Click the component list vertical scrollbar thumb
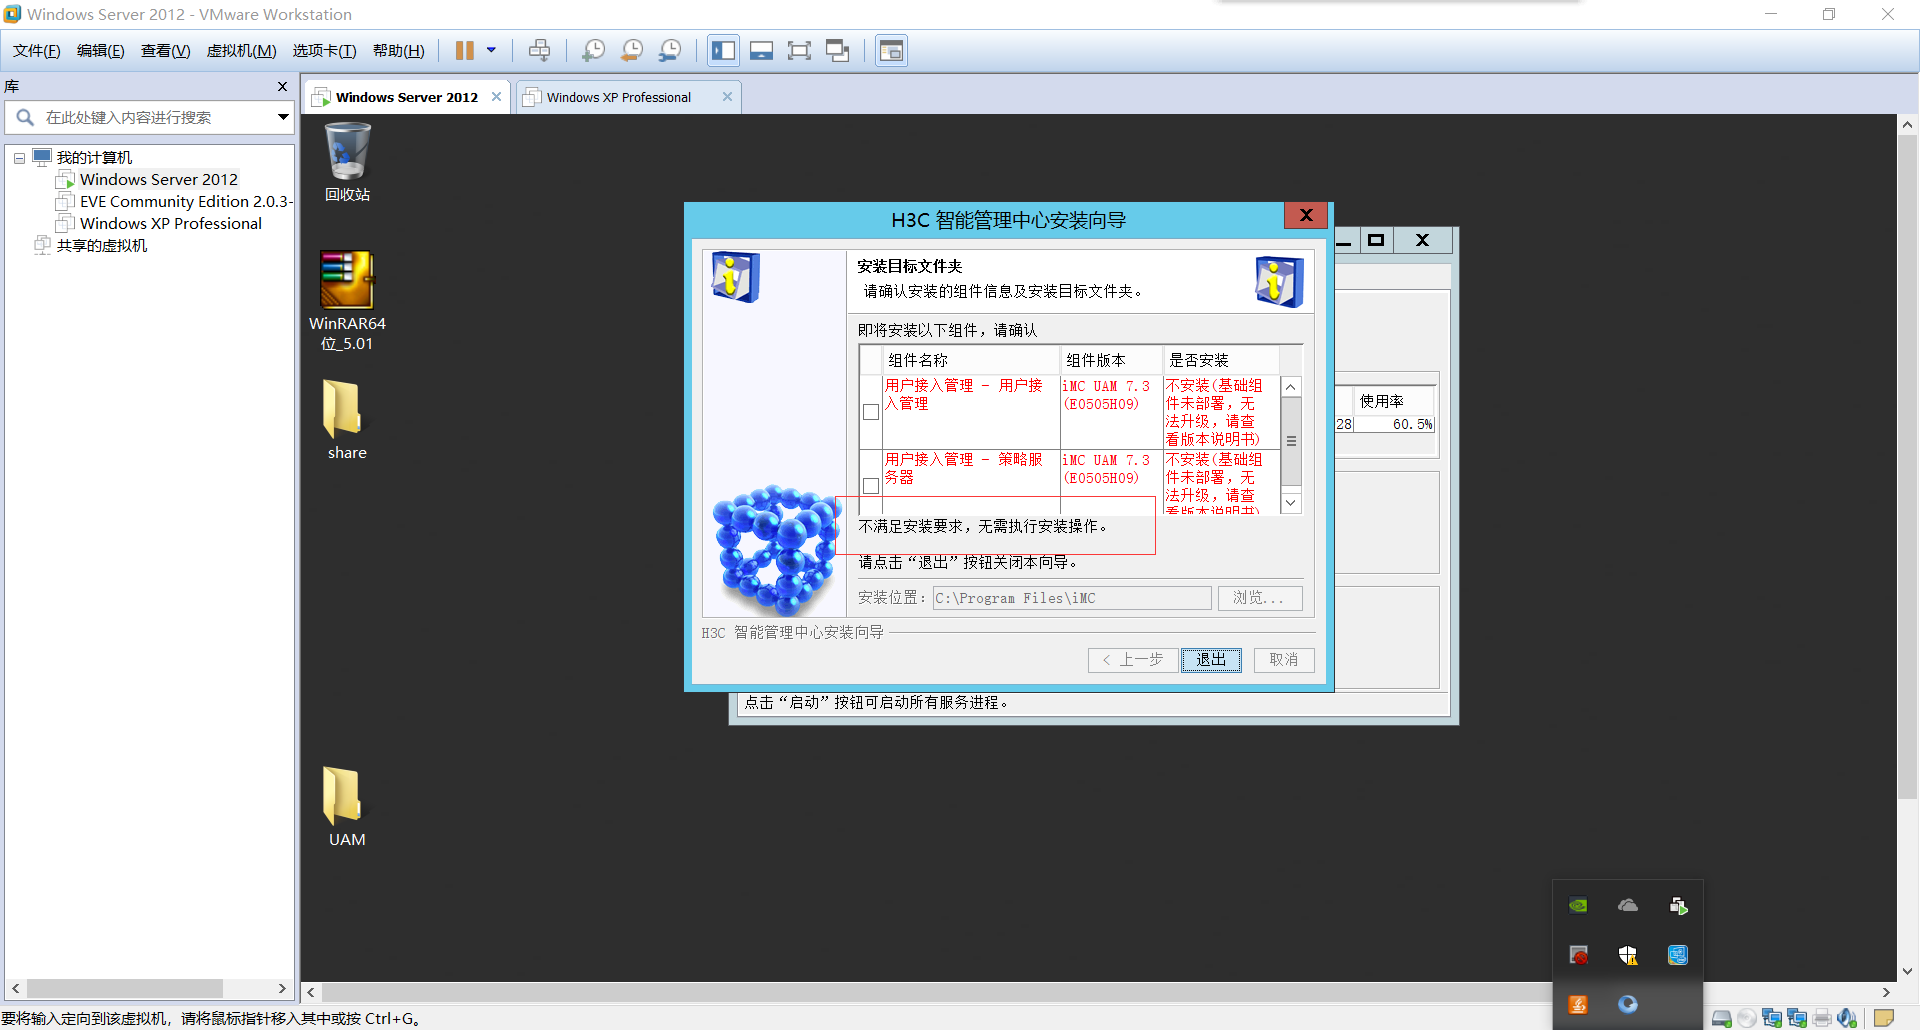1920x1030 pixels. [1291, 441]
